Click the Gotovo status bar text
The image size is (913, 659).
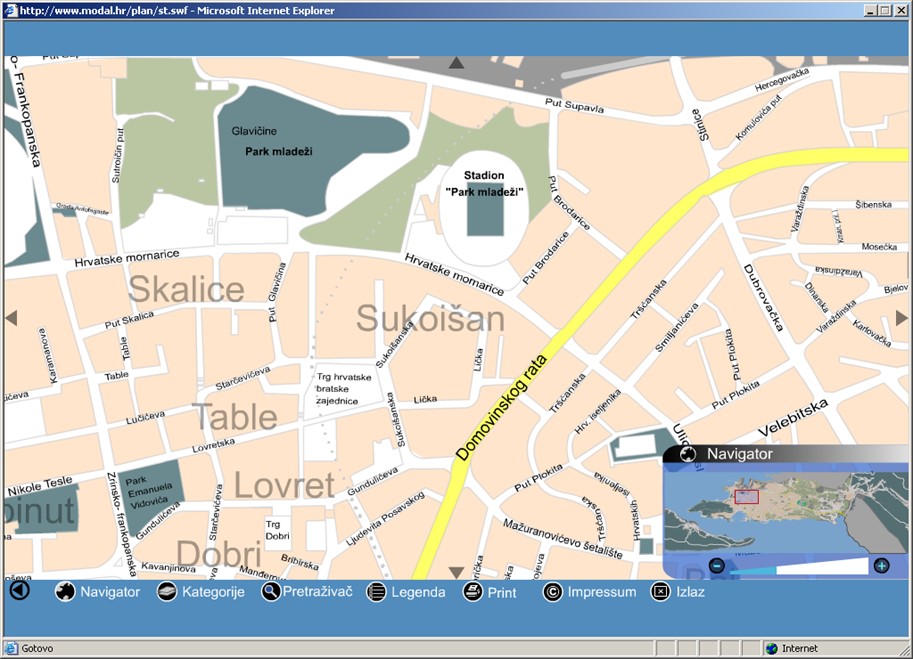click(x=37, y=648)
